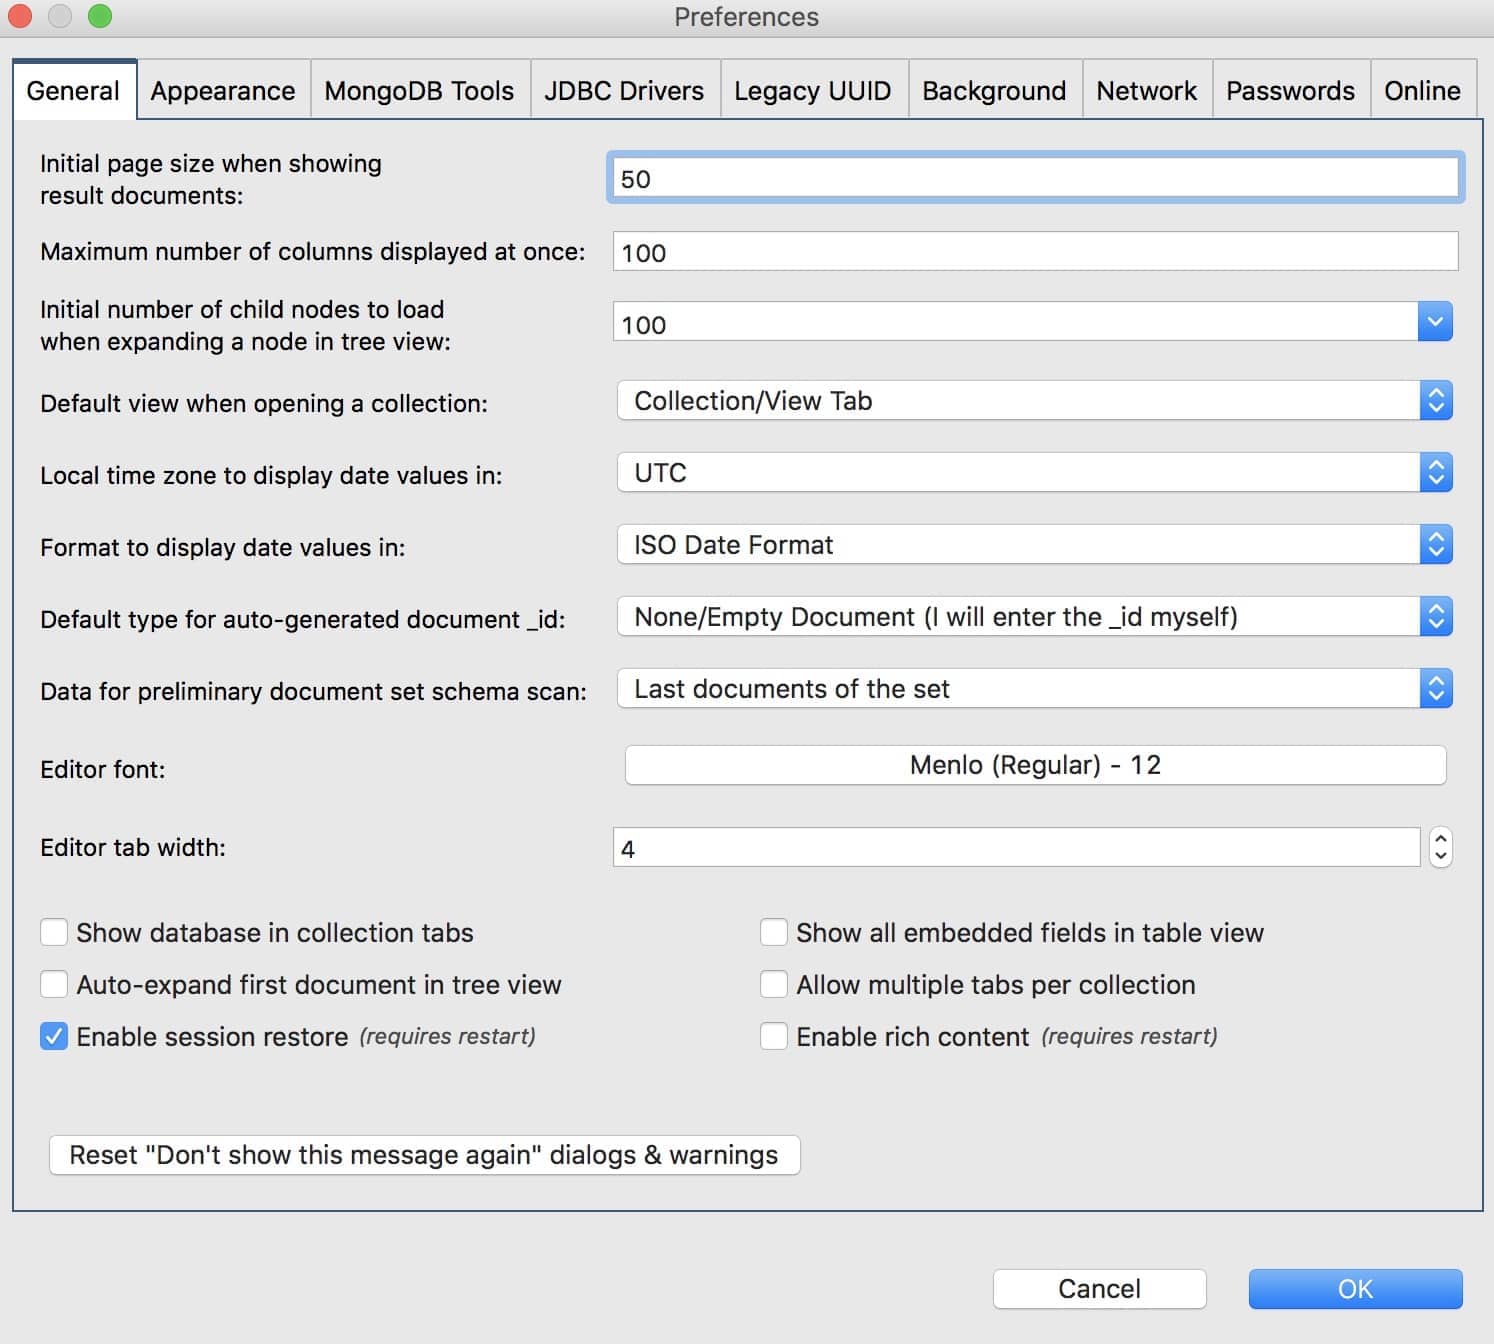Confirm preferences with OK
Image resolution: width=1494 pixels, height=1344 pixels.
click(1355, 1289)
